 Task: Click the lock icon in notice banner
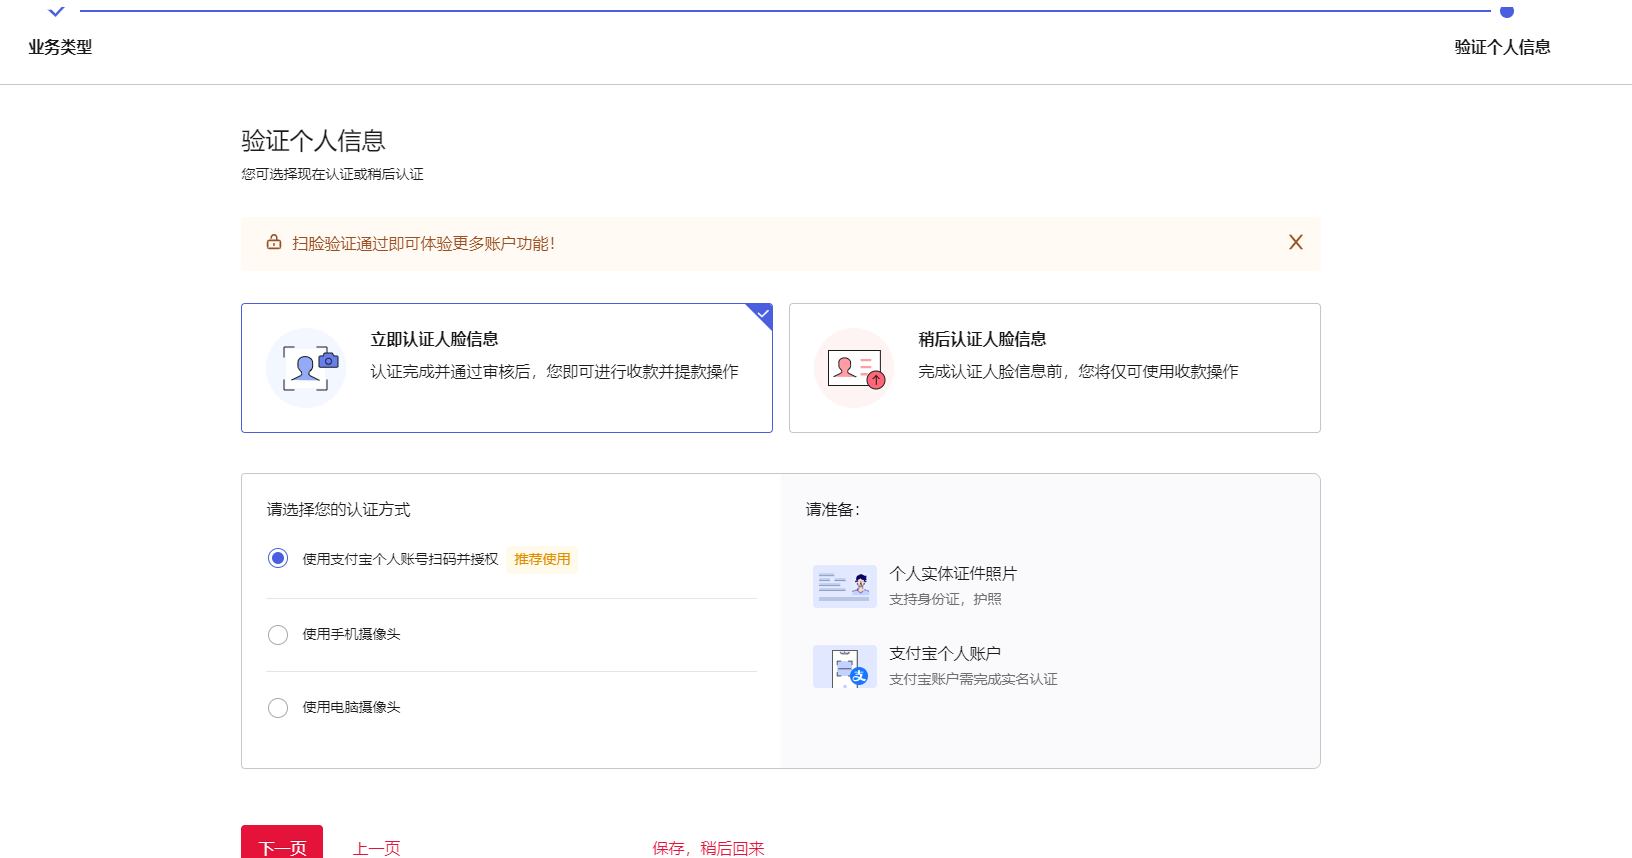point(273,243)
